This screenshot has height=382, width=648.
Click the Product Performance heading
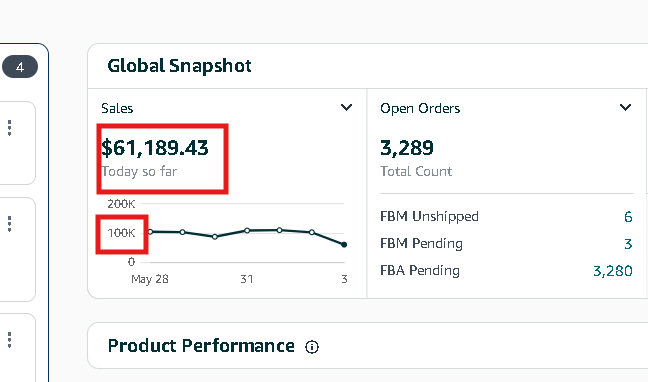click(201, 346)
